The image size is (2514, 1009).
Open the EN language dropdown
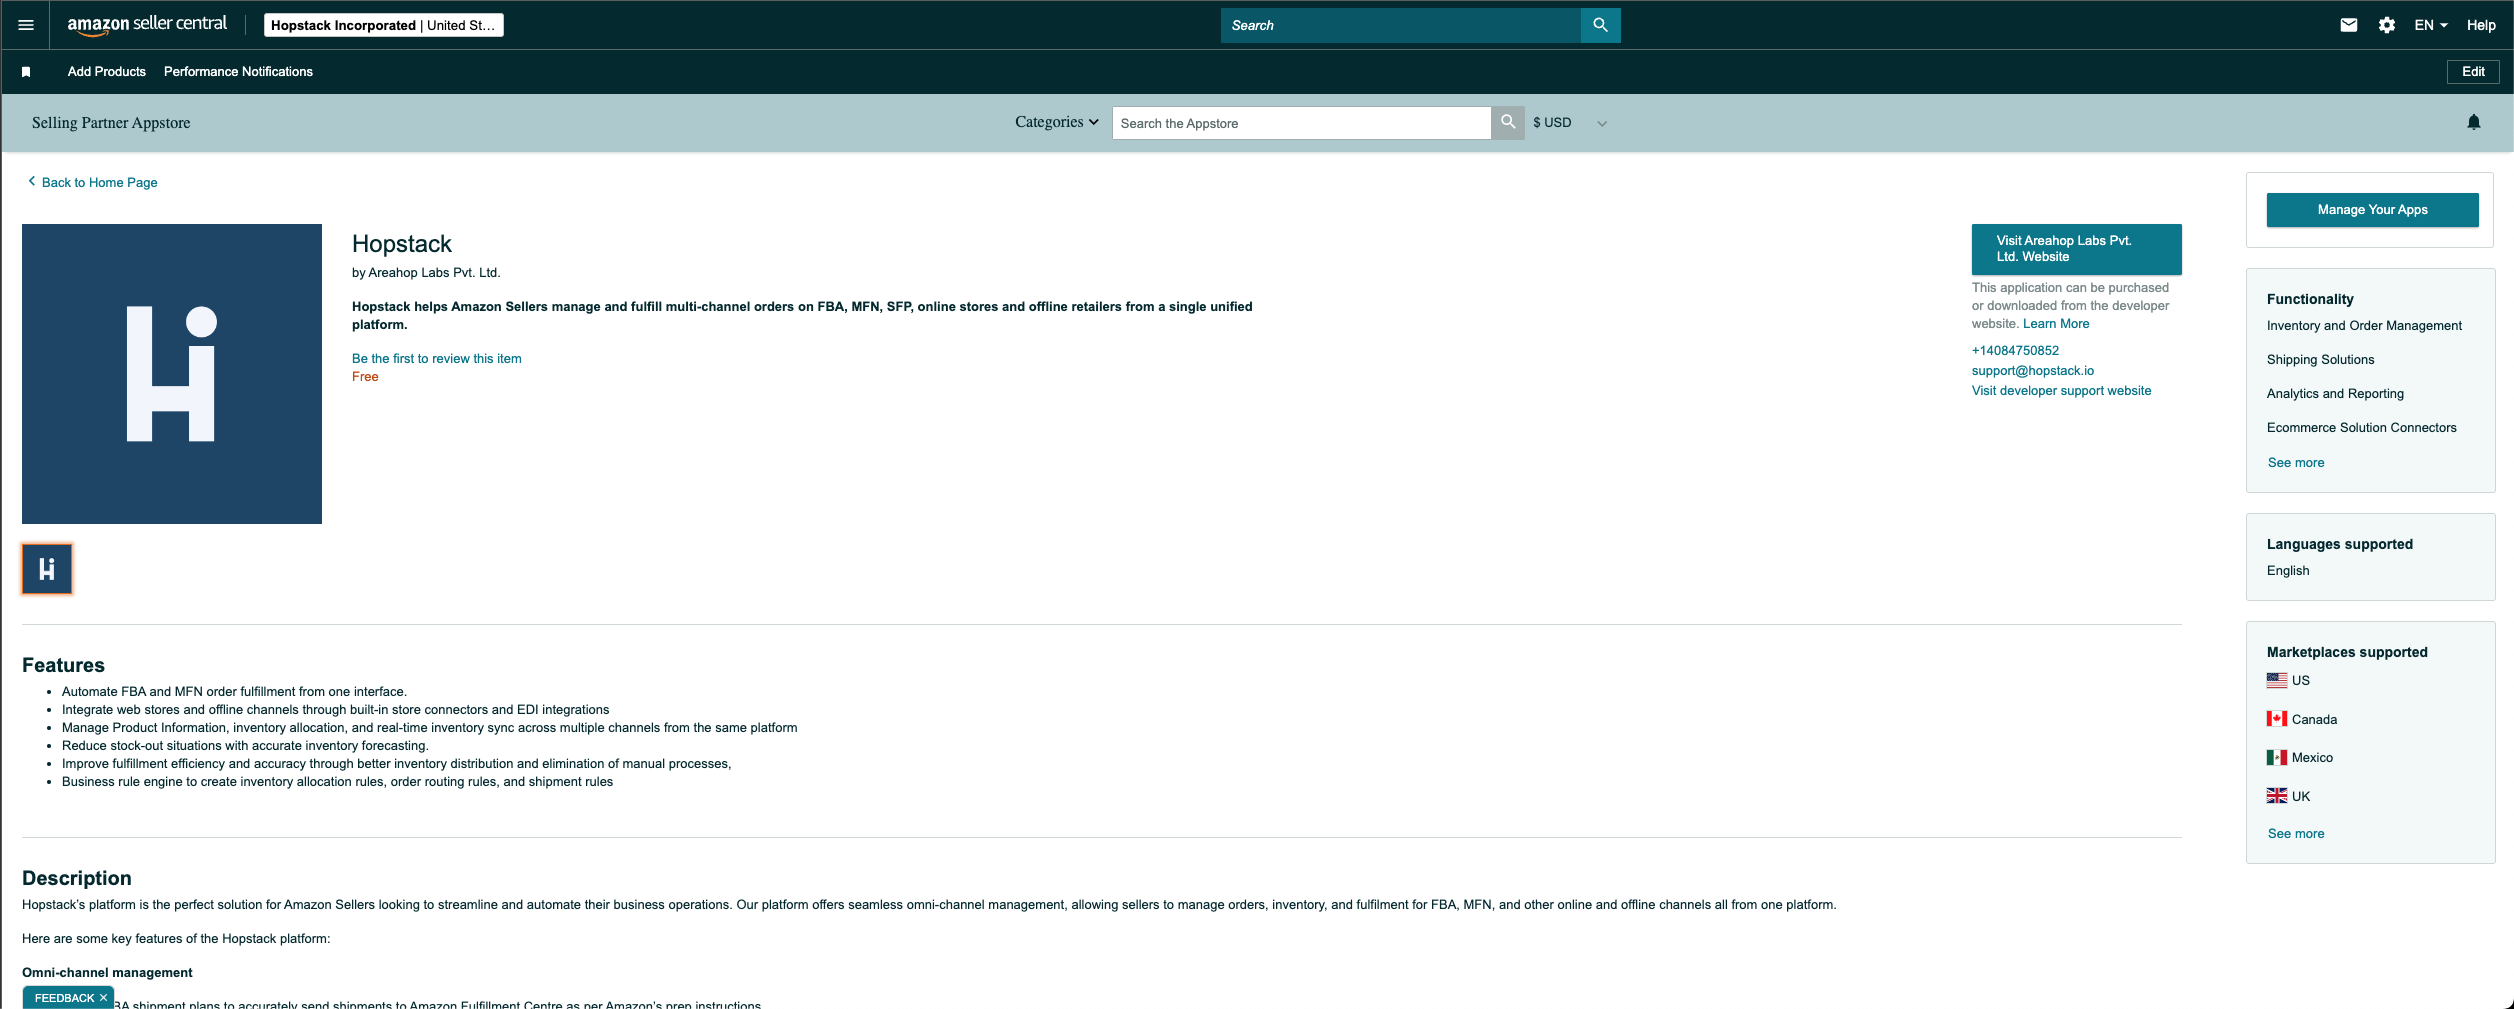pos(2430,25)
